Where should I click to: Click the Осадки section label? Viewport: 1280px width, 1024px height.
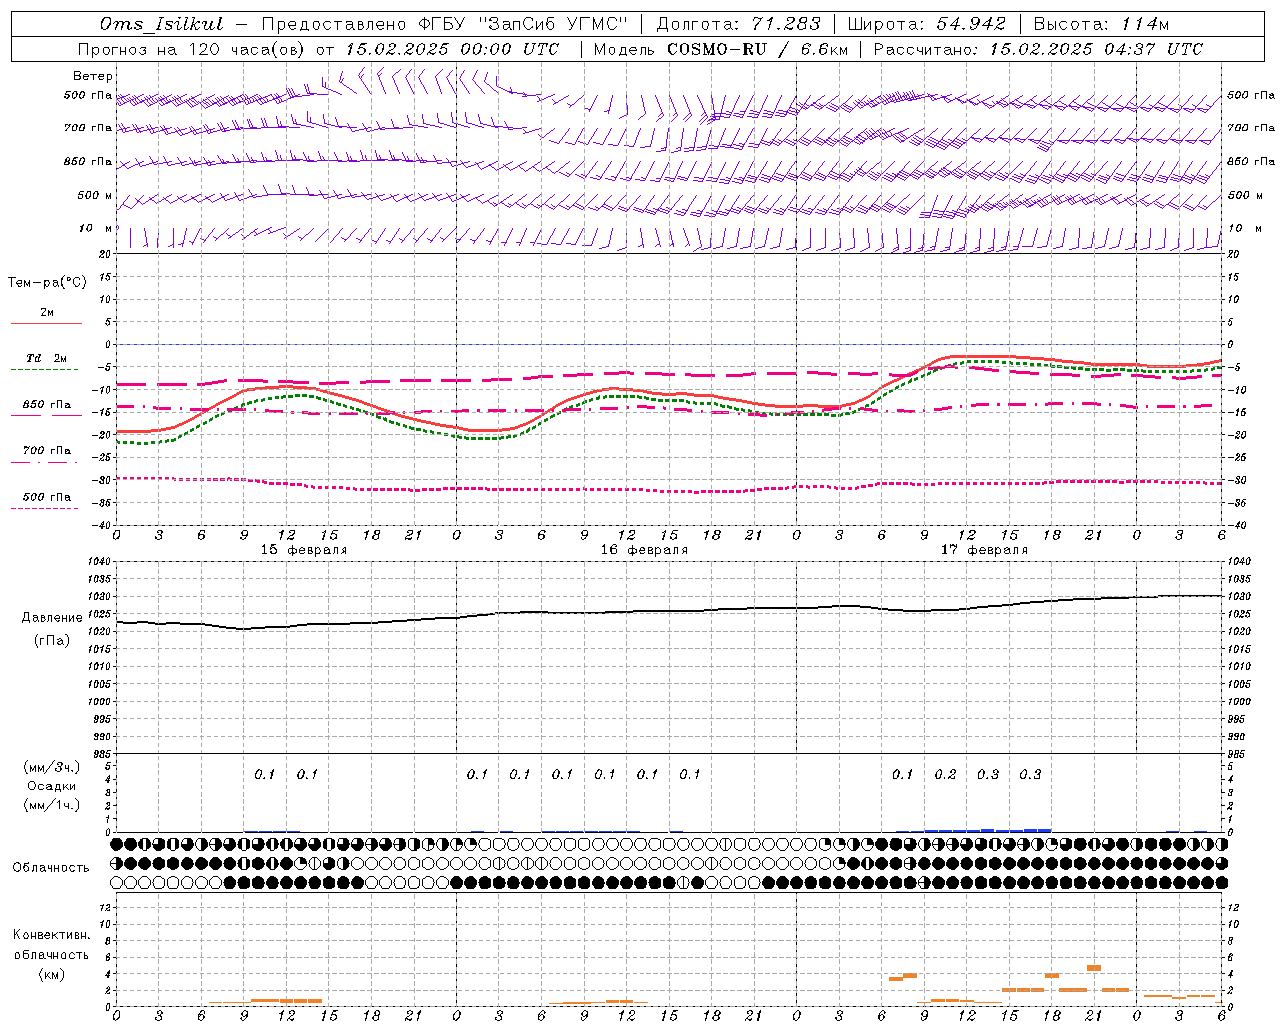click(51, 786)
